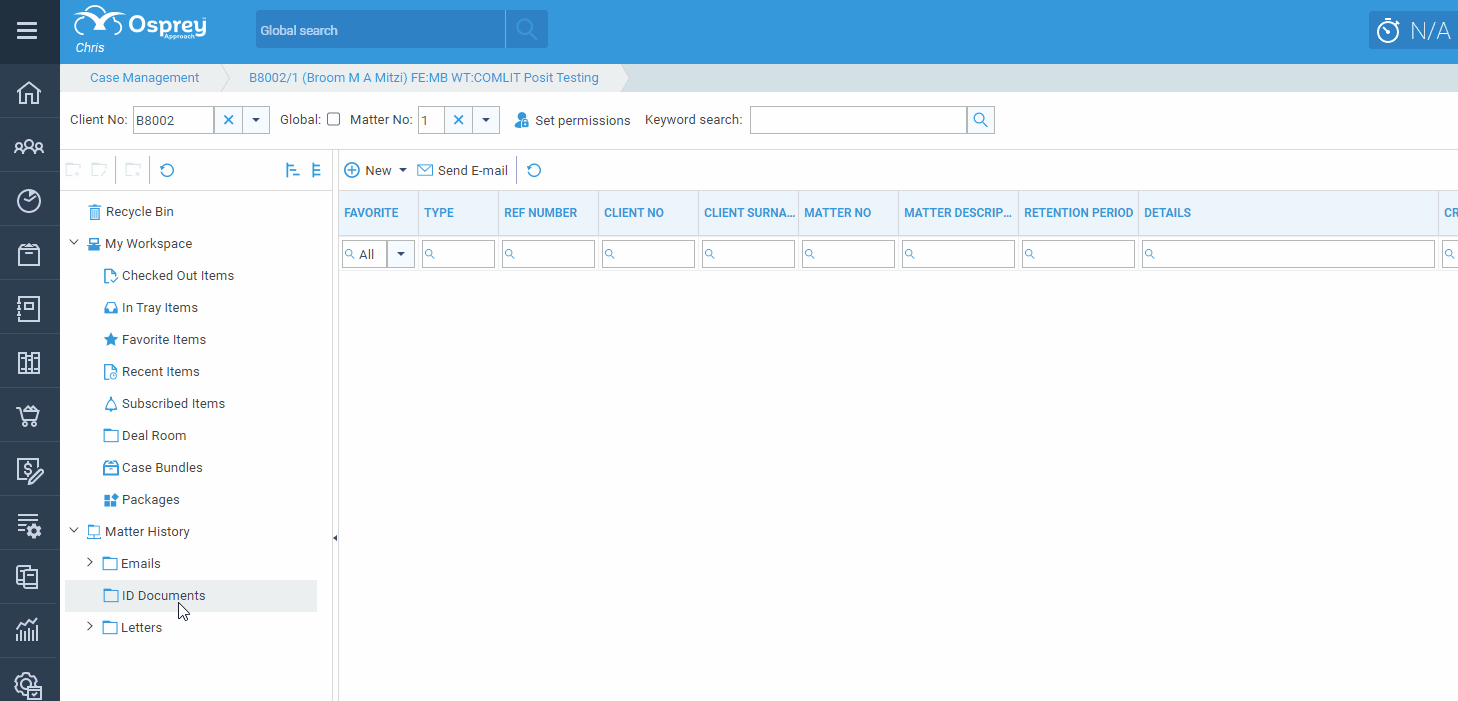Go to Case Management breadcrumb
Image resolution: width=1458 pixels, height=701 pixels.
pyautogui.click(x=145, y=78)
